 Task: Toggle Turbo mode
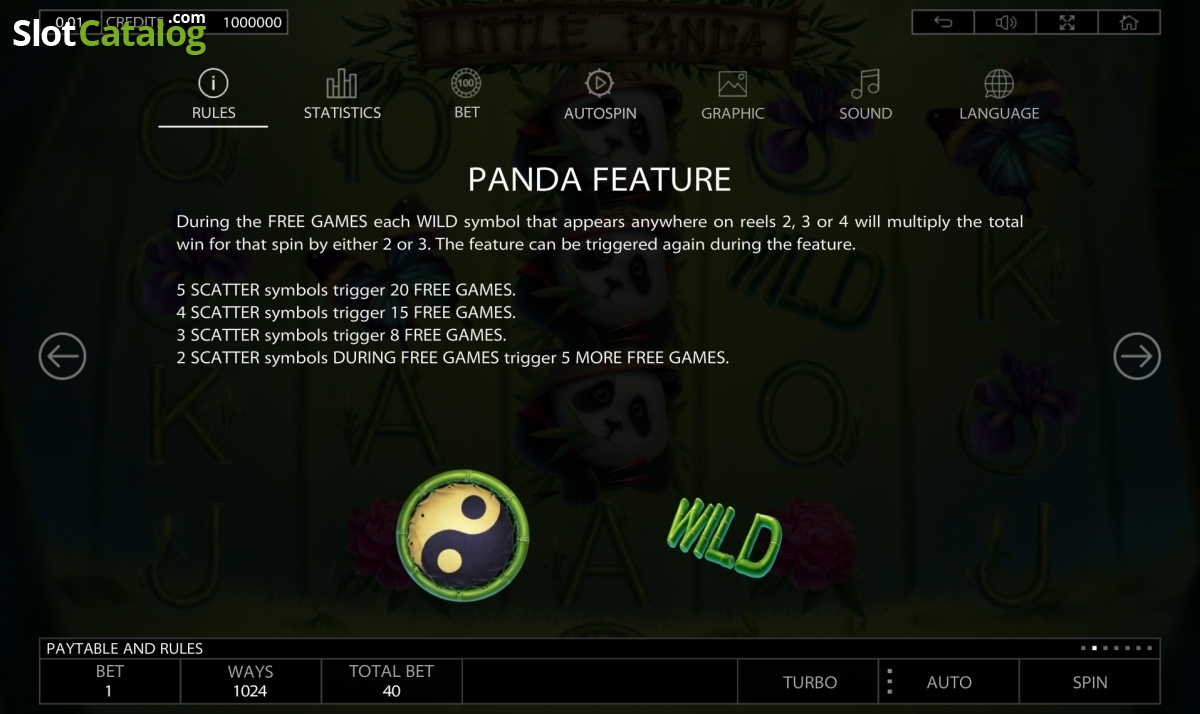pyautogui.click(x=809, y=682)
